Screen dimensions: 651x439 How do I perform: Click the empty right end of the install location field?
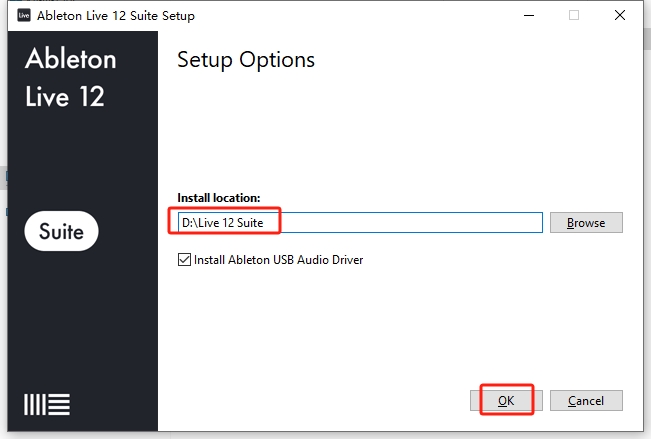480,222
